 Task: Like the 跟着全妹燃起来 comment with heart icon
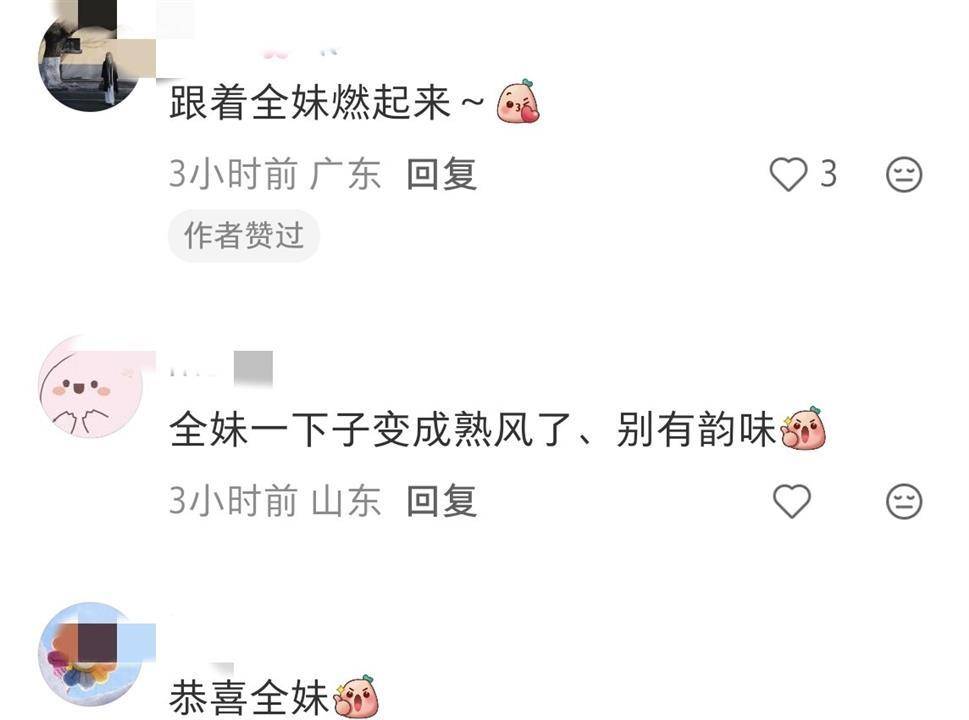(788, 174)
